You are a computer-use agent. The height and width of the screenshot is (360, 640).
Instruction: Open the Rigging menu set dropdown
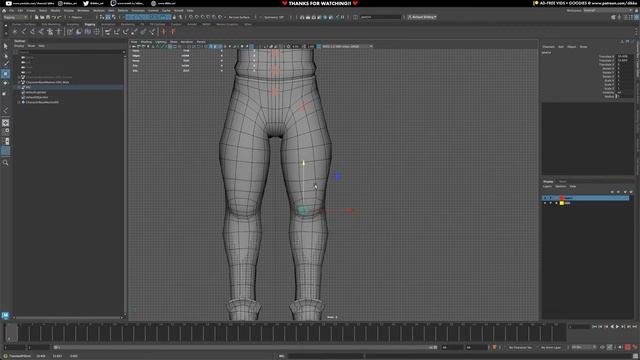point(16,17)
